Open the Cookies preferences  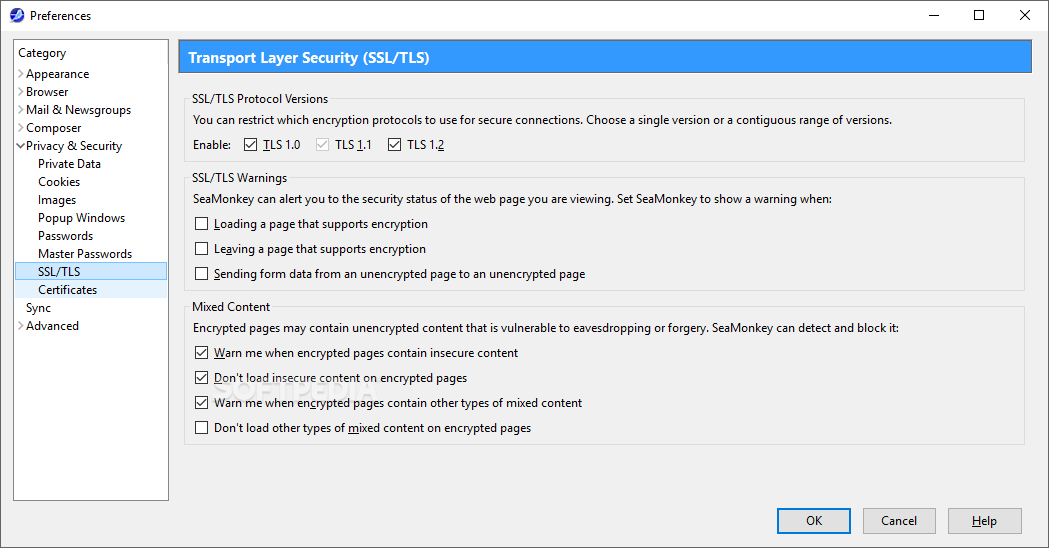click(59, 182)
